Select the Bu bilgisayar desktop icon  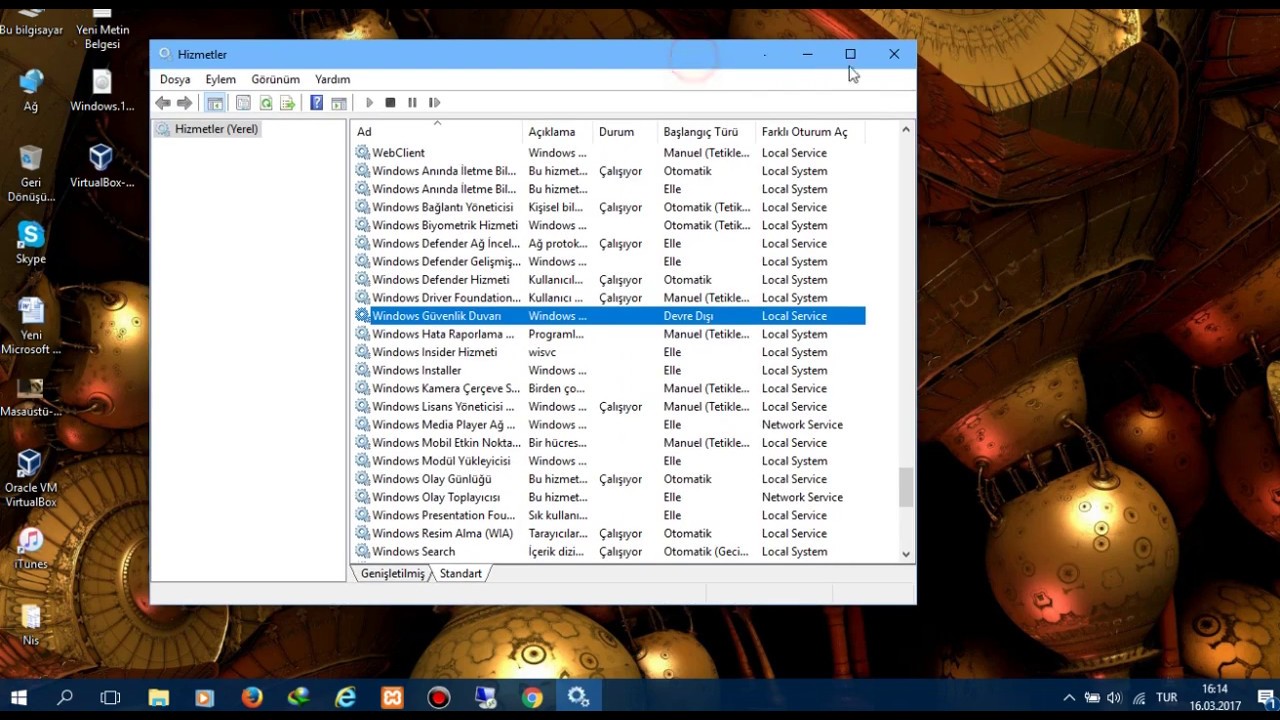click(x=31, y=20)
